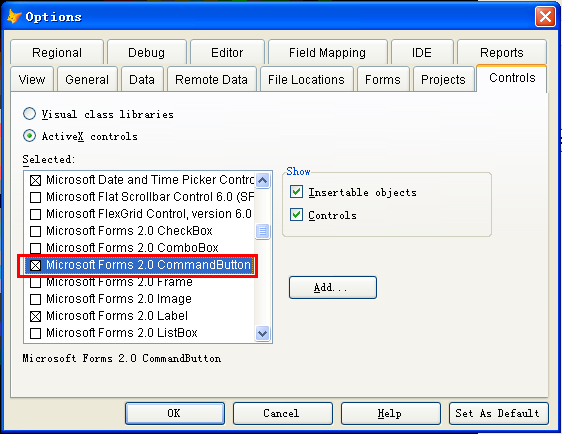Select the Data tab
This screenshot has height=434, width=562.
coord(142,79)
